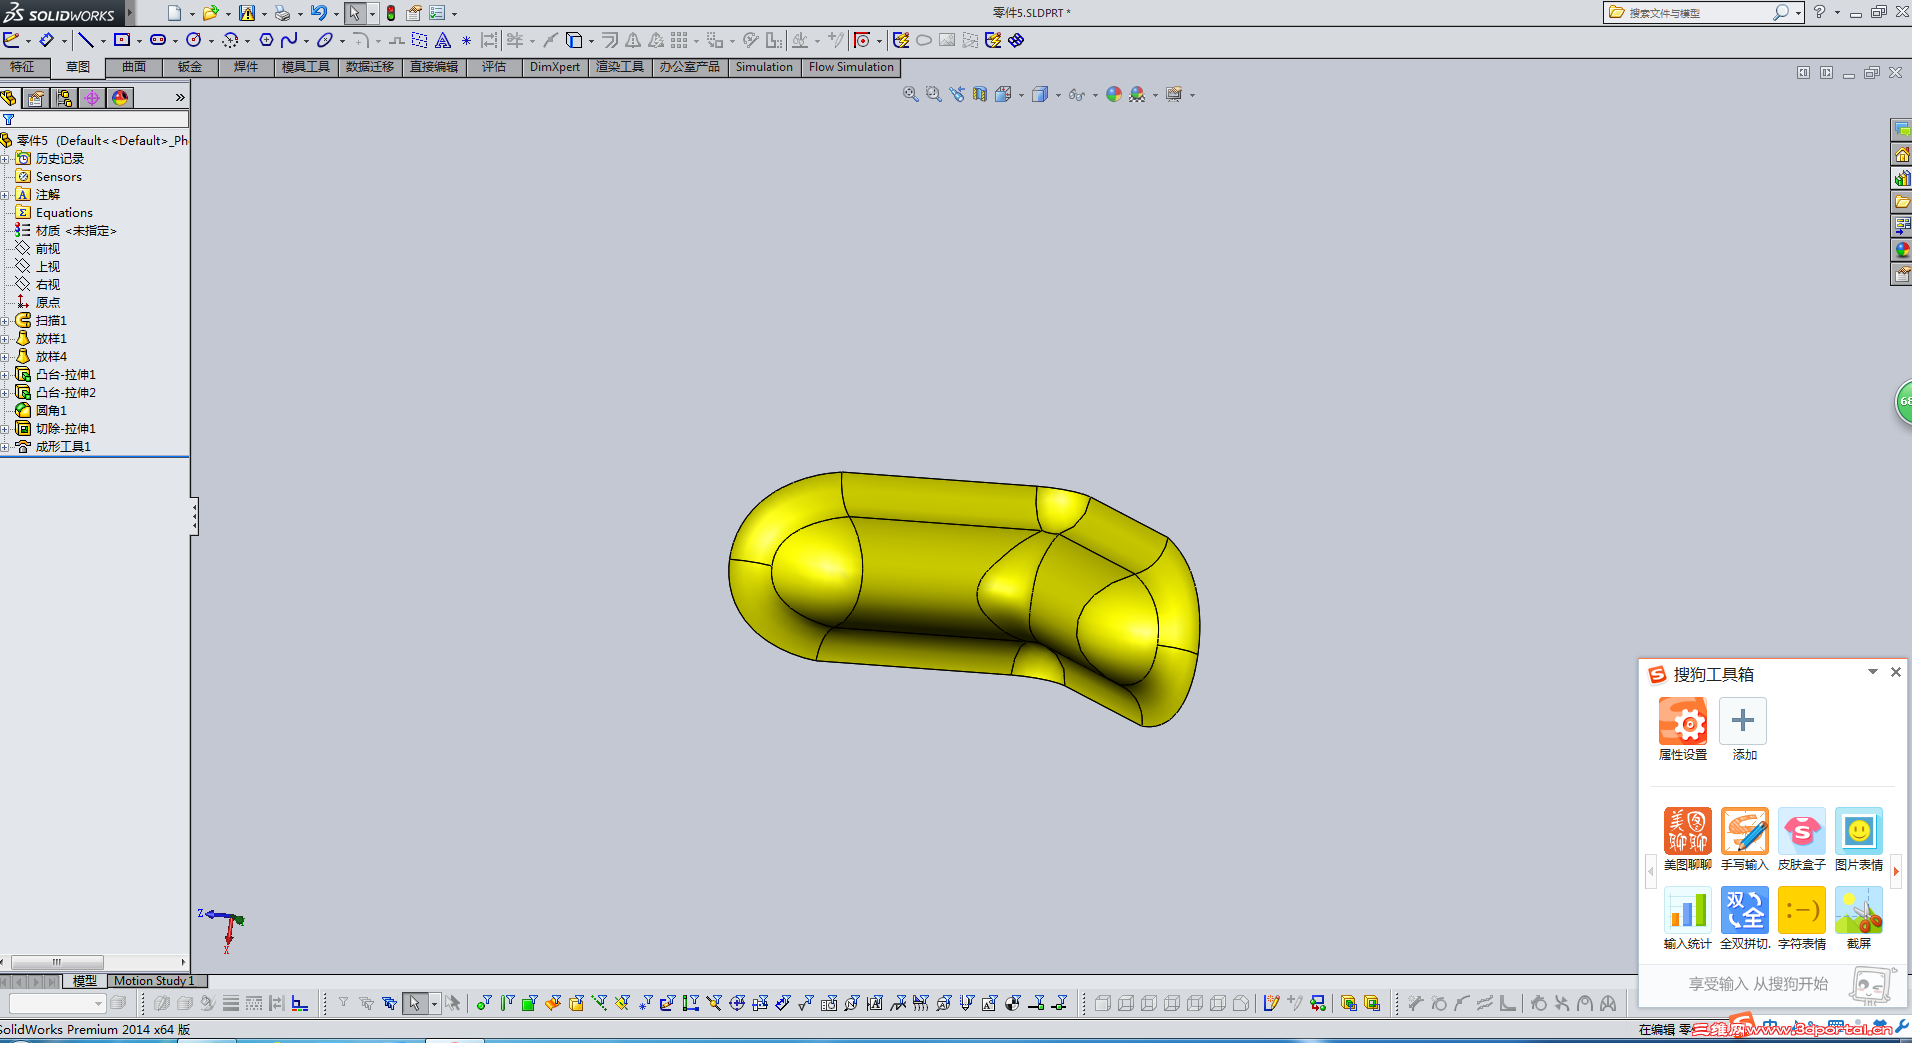The image size is (1912, 1043).
Task: Select the 模型 bottom tab
Action: pyautogui.click(x=85, y=981)
